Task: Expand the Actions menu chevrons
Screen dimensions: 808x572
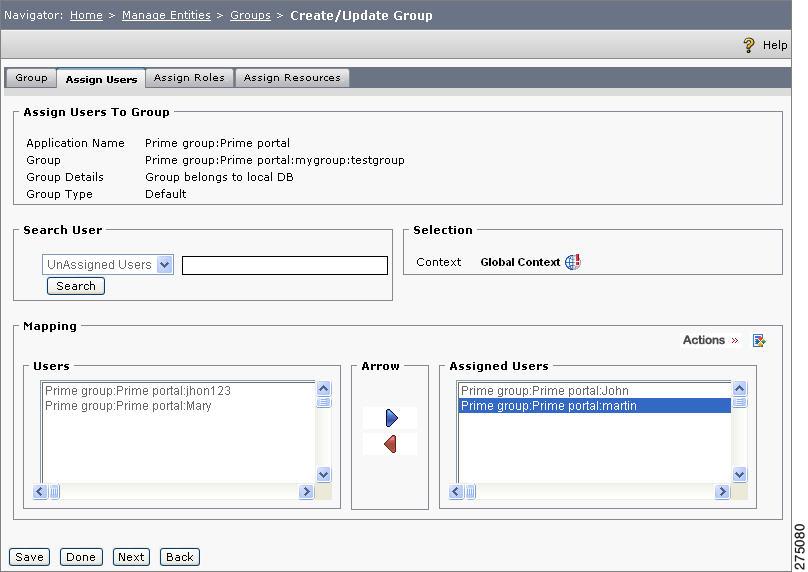Action: (735, 340)
